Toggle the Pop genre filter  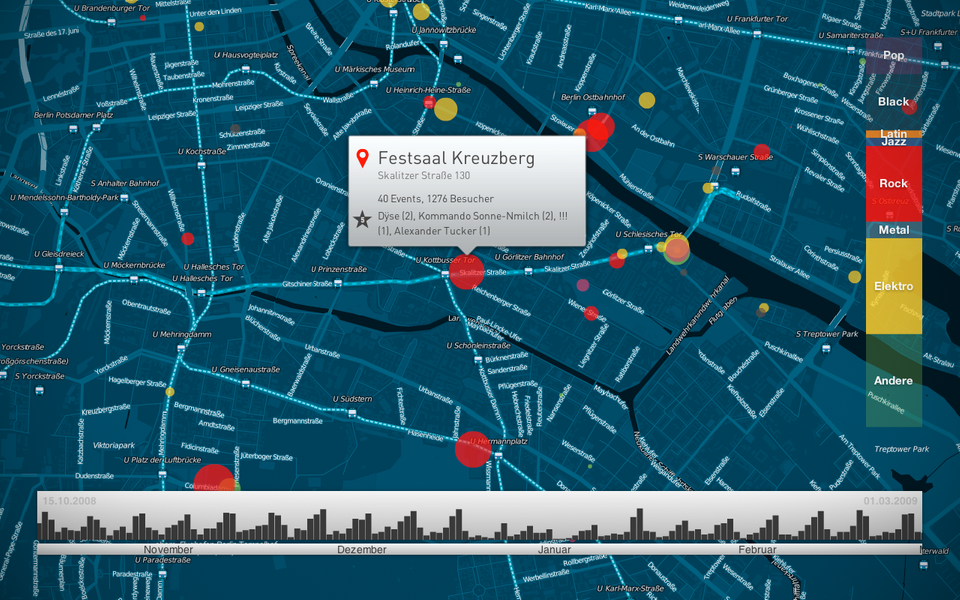(893, 55)
